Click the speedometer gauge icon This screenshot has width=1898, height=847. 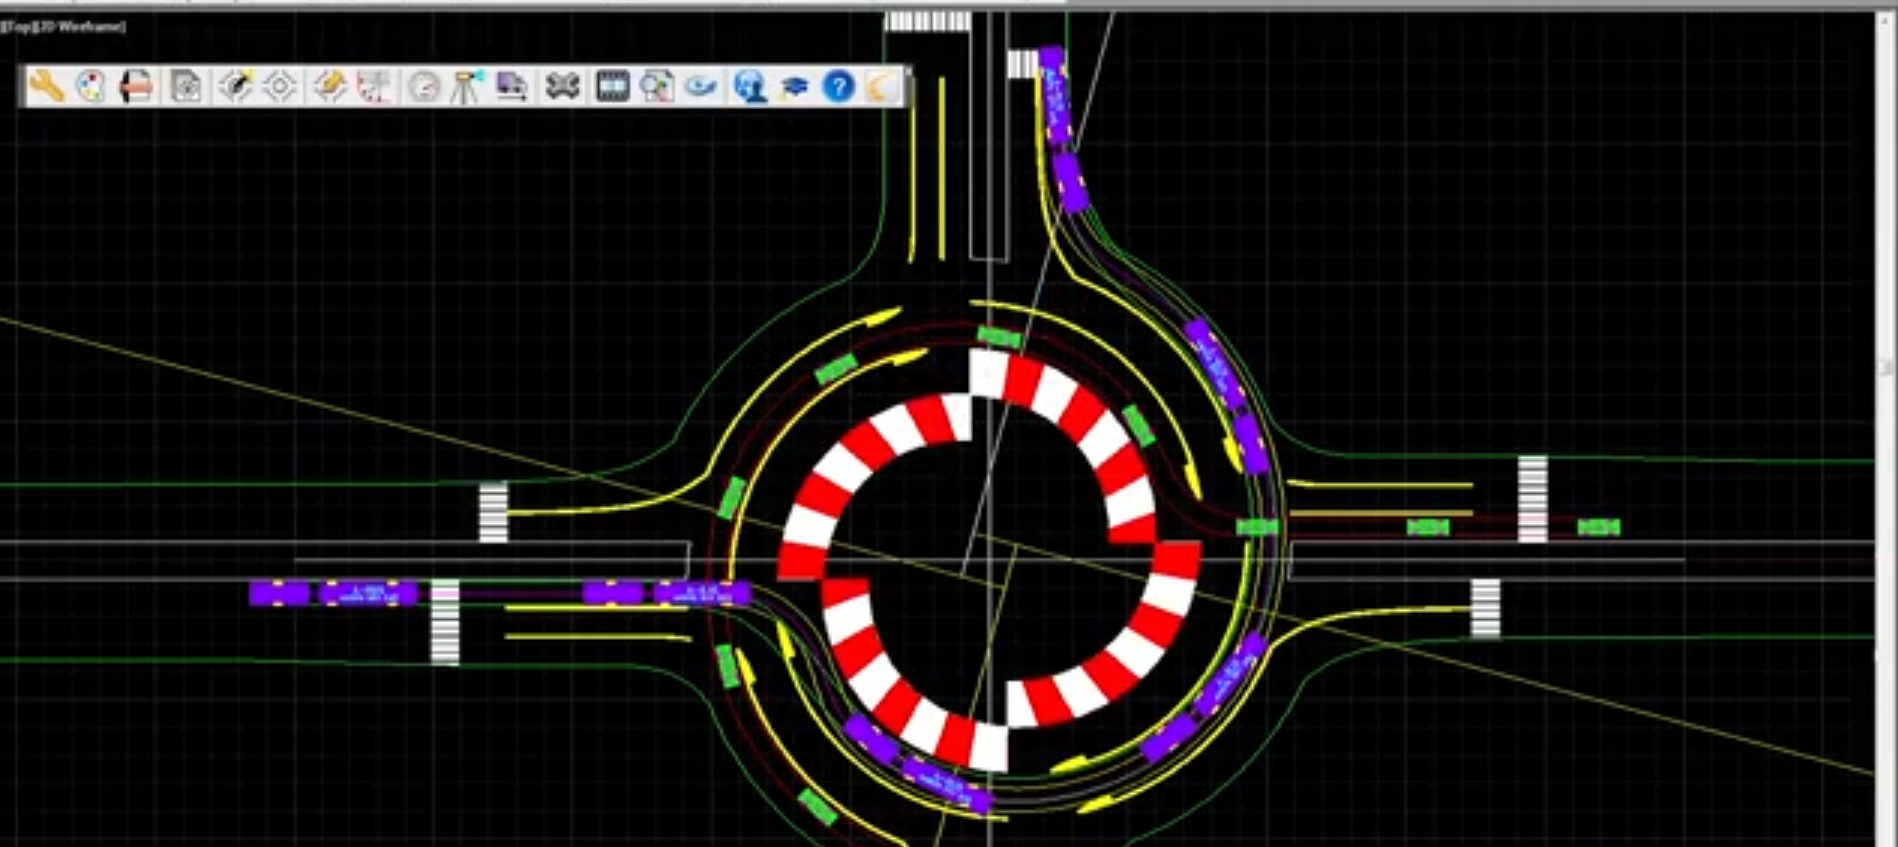[424, 87]
